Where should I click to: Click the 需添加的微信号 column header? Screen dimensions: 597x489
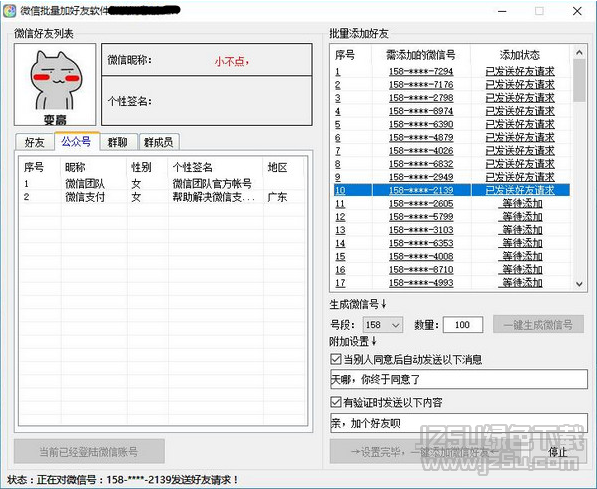pyautogui.click(x=421, y=55)
